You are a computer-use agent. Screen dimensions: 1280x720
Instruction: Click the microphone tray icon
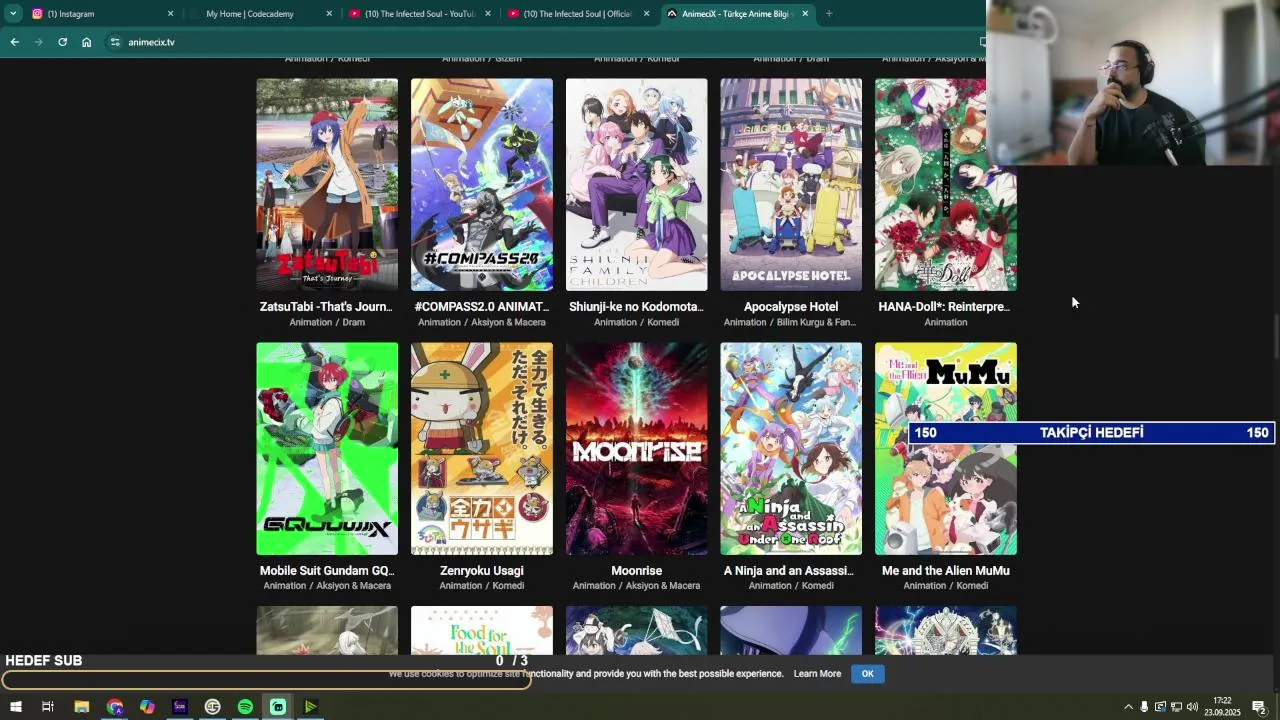[x=1145, y=707]
